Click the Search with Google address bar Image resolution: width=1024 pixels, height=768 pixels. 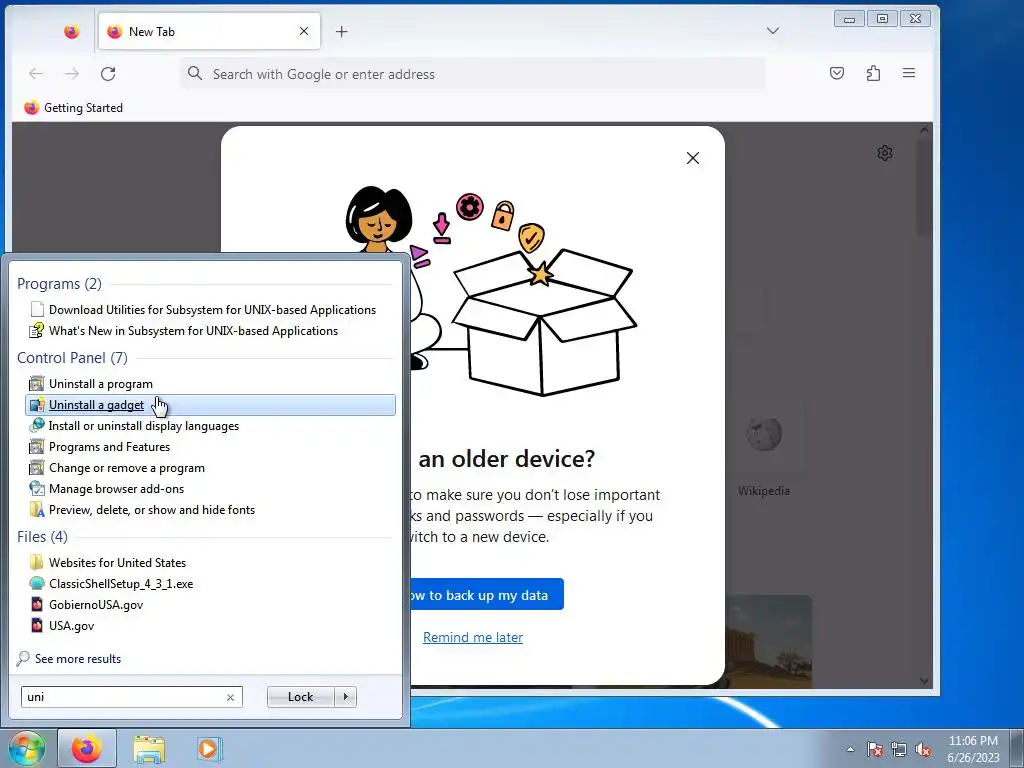pos(473,74)
